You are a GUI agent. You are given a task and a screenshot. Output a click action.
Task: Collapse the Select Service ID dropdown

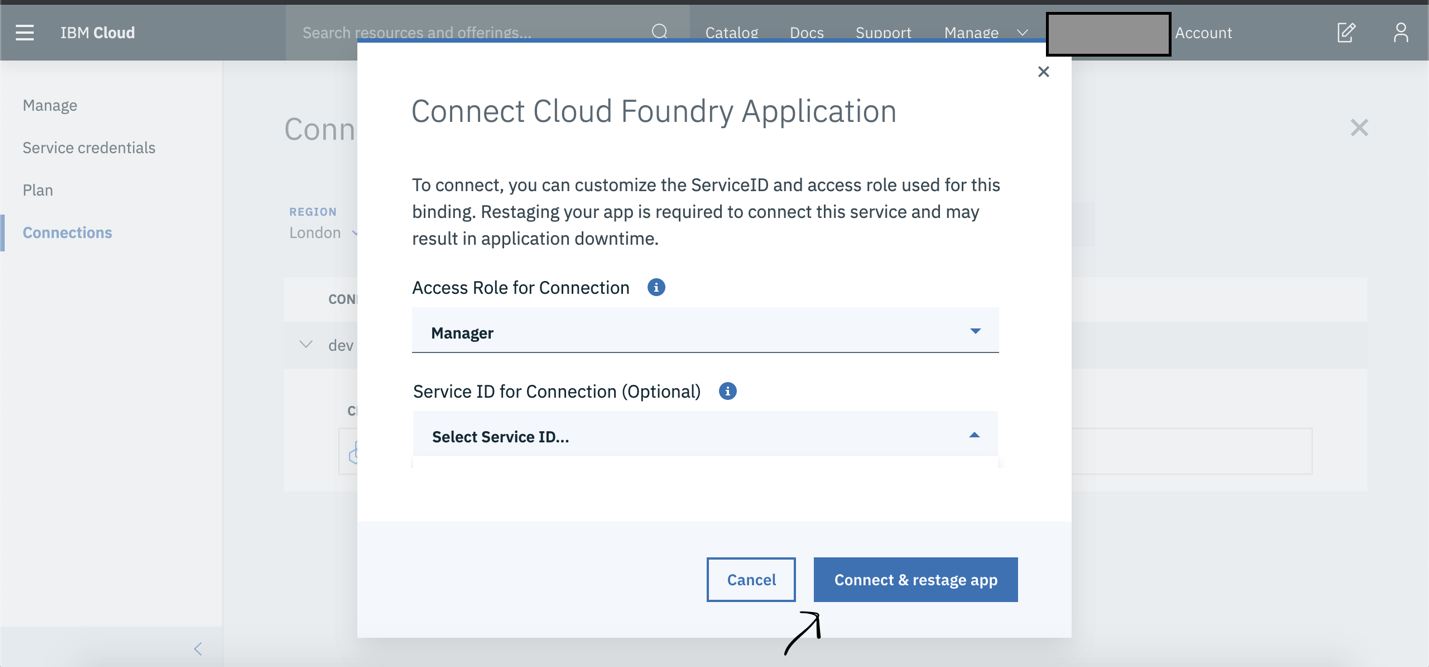click(705, 435)
